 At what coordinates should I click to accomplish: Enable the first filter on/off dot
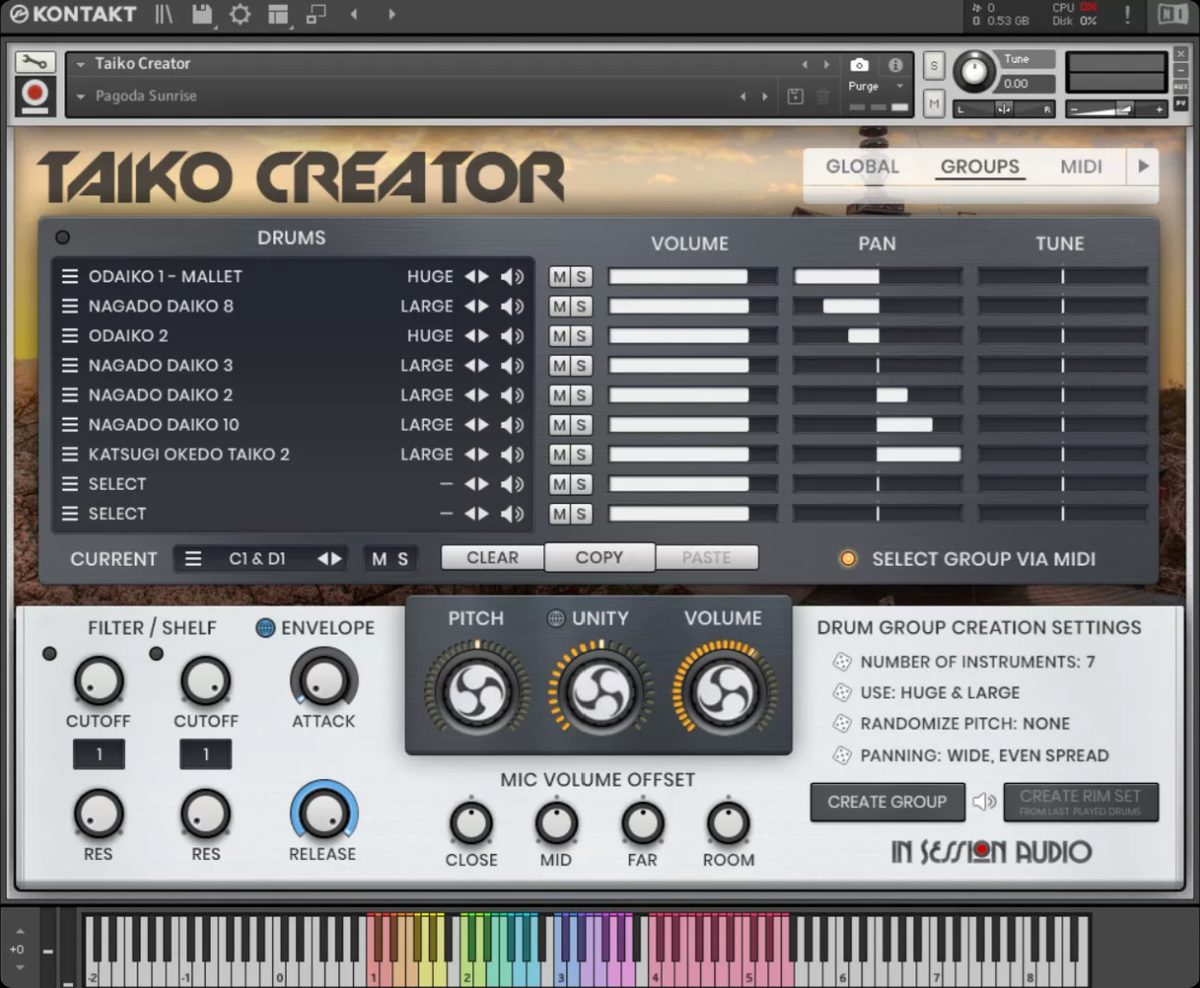(49, 654)
